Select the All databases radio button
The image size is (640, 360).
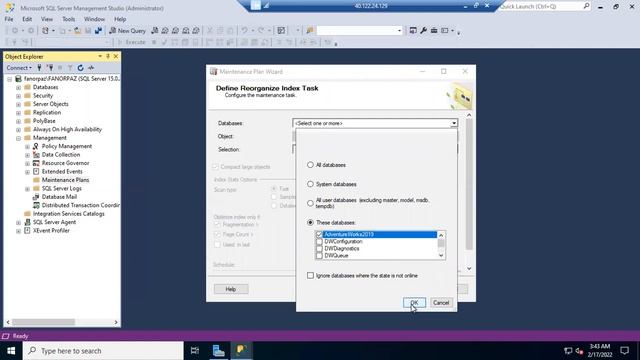pos(310,165)
